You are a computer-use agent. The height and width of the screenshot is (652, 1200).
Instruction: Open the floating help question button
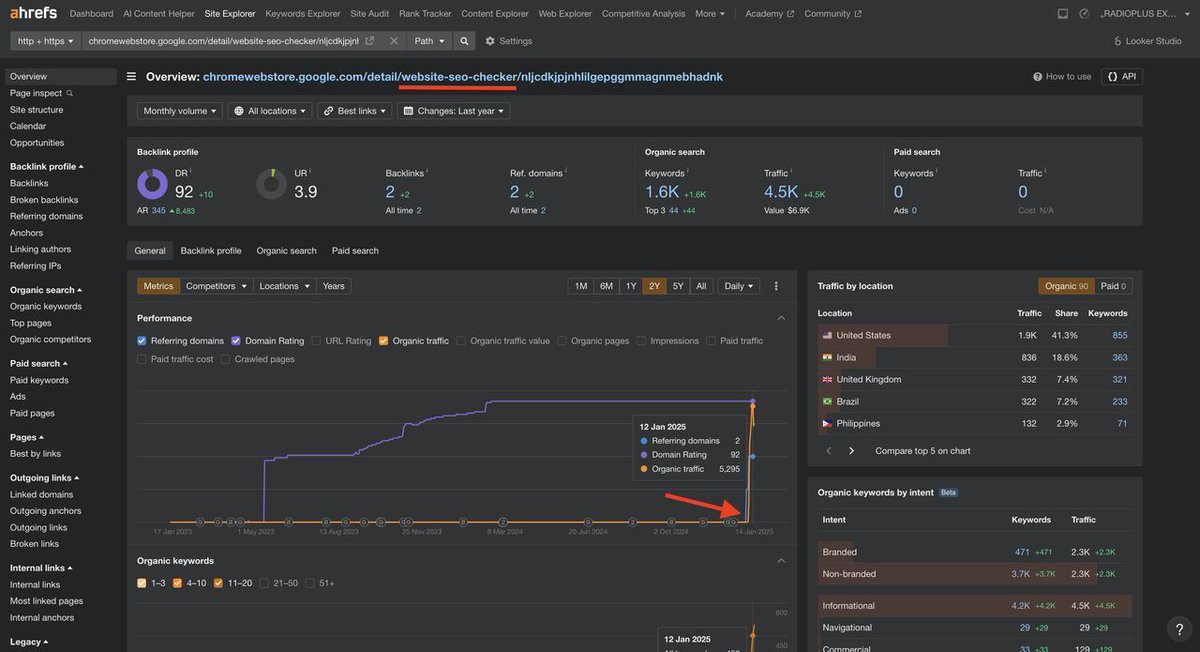click(x=1179, y=629)
